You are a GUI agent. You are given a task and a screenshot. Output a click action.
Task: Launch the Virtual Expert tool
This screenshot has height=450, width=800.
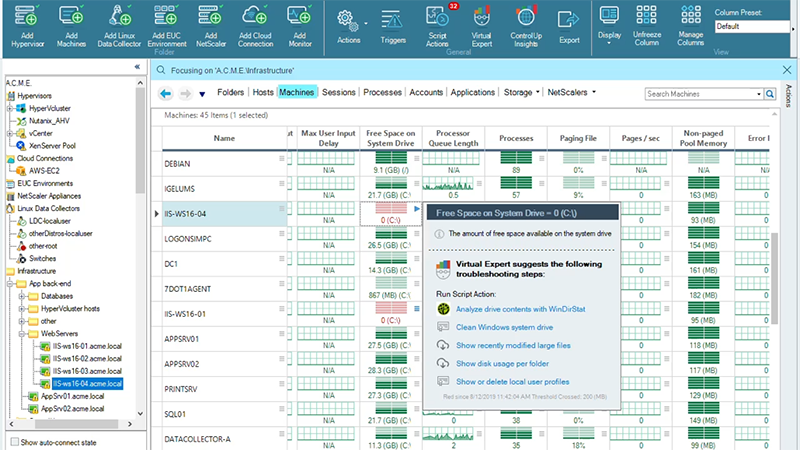tap(481, 25)
